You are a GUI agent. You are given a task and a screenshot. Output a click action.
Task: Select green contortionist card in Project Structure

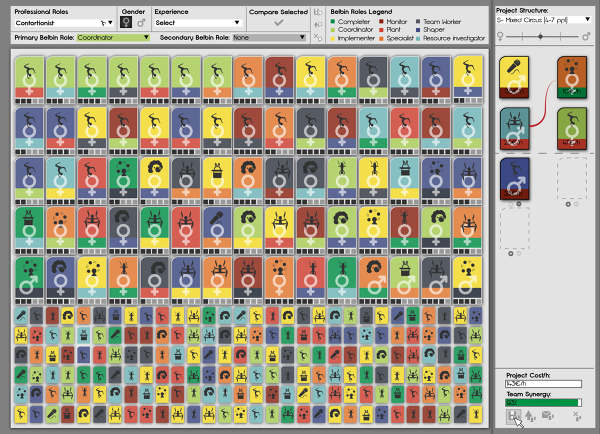coord(572,129)
